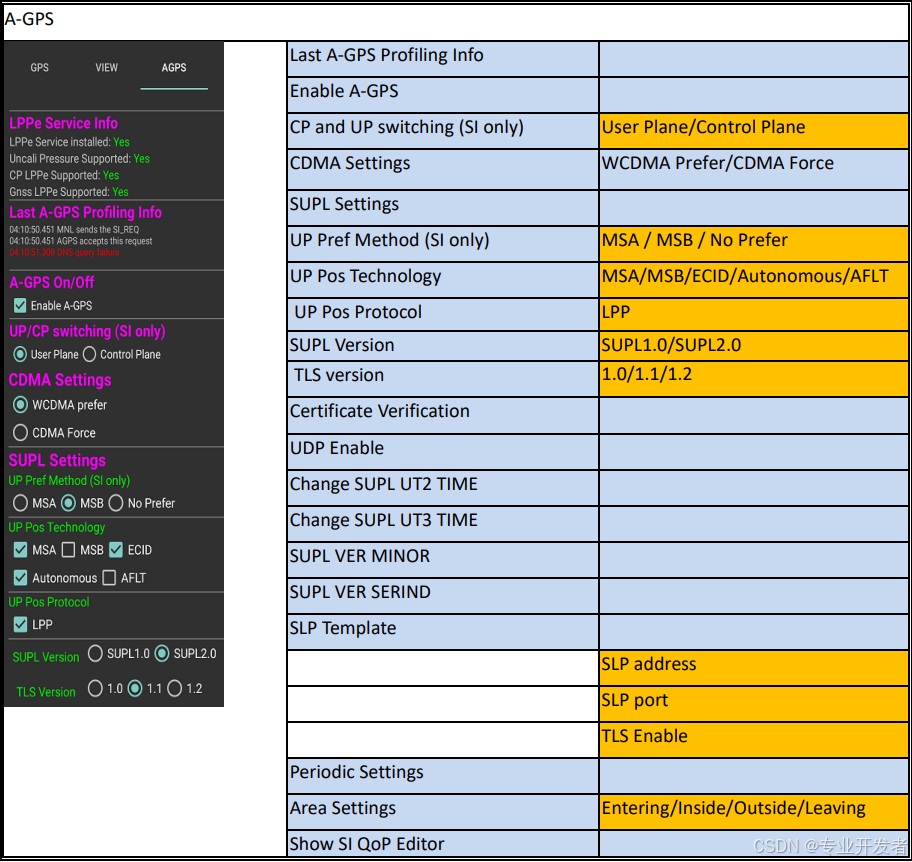Click table cell 'Entering/Inside/Outside/Leaving'
The height and width of the screenshot is (862, 912).
pos(754,813)
